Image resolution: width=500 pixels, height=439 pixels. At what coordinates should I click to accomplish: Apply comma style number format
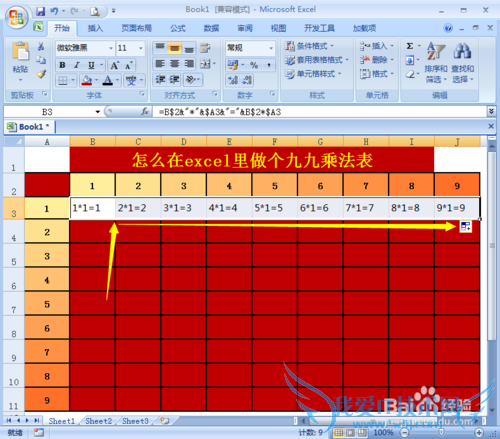(269, 65)
